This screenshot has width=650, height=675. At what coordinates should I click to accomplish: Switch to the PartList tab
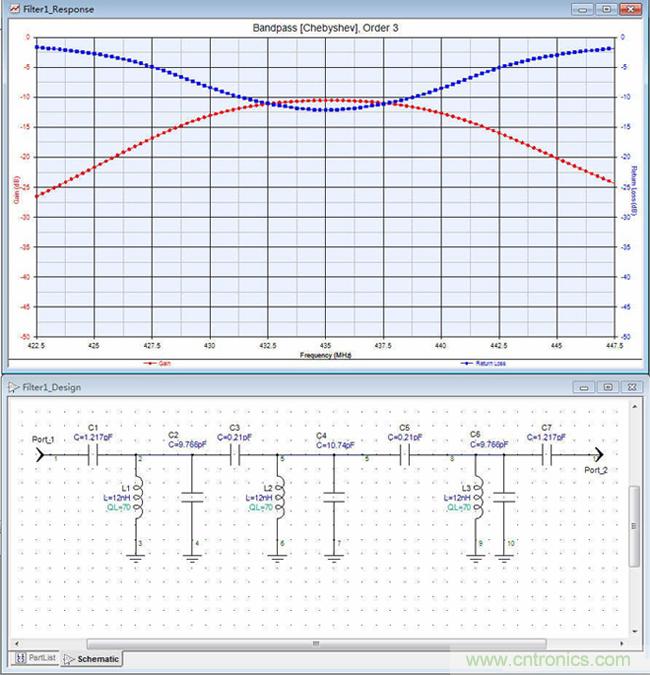pyautogui.click(x=36, y=658)
